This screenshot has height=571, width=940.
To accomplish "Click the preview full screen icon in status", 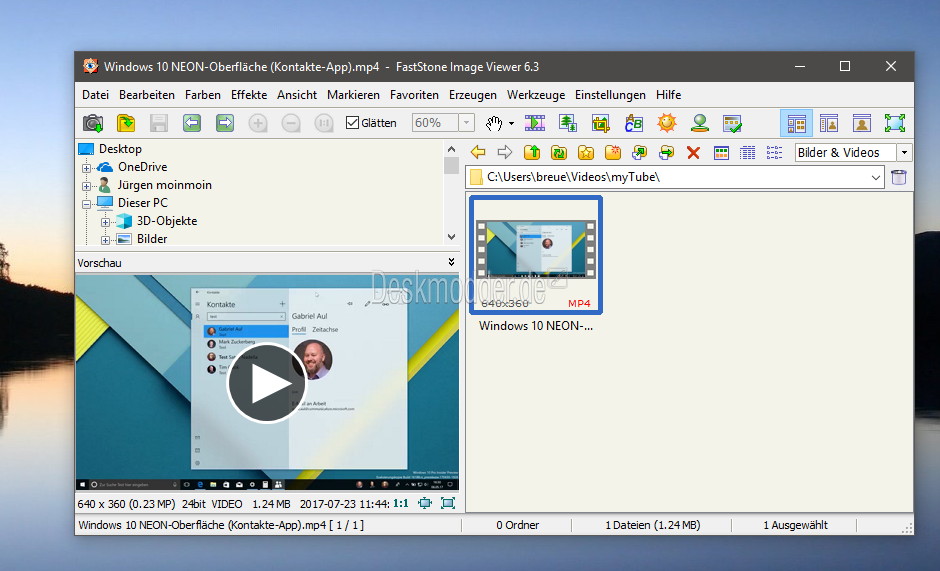I will click(448, 503).
